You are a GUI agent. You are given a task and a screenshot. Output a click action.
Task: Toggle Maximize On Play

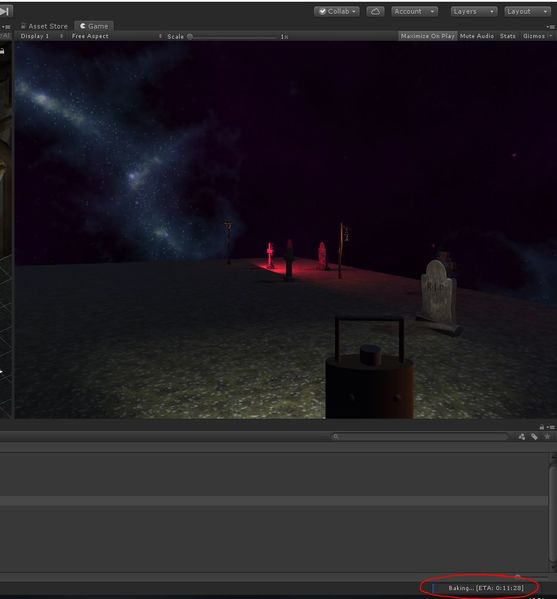coord(427,36)
